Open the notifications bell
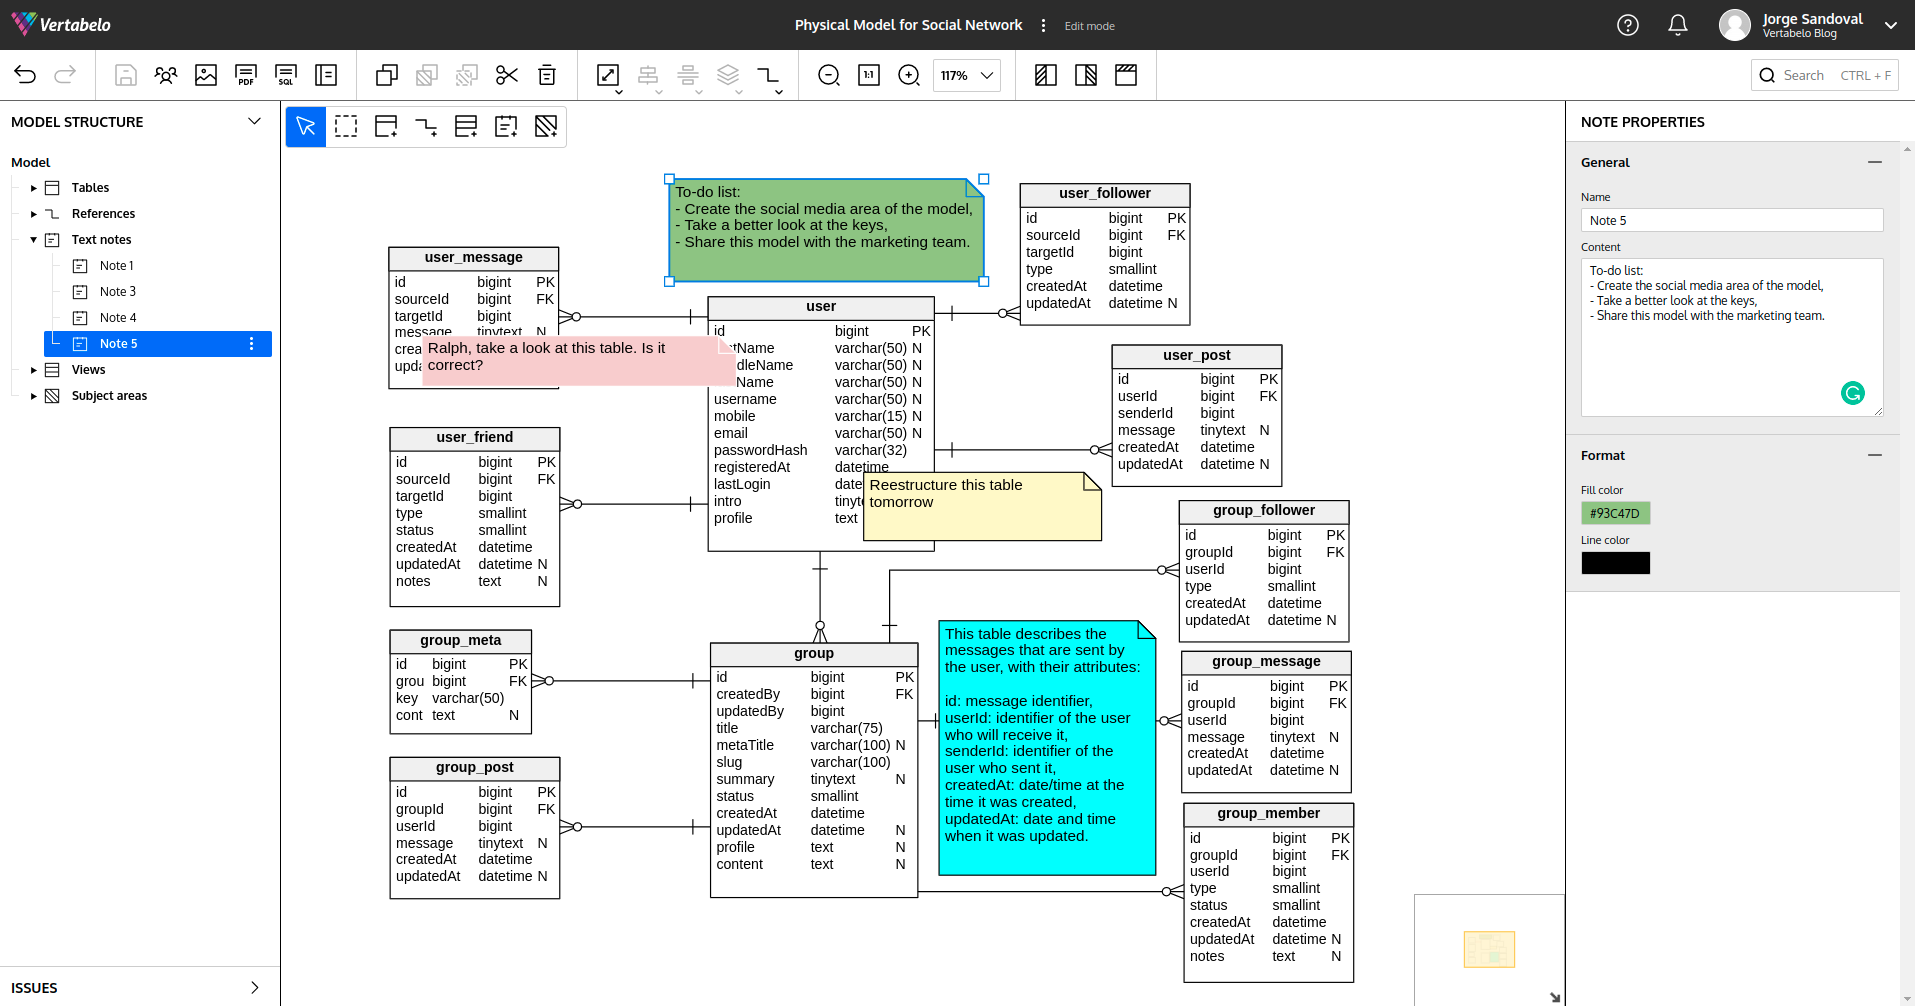The width and height of the screenshot is (1915, 1006). click(x=1678, y=25)
